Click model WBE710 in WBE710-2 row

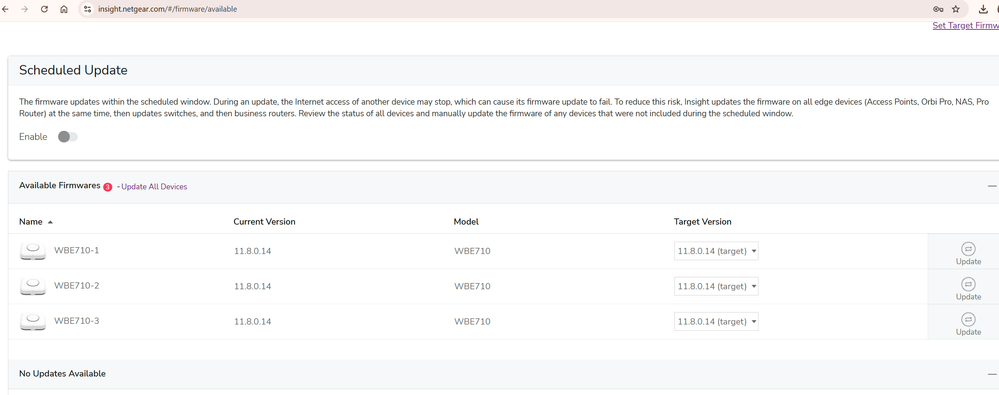tap(472, 286)
